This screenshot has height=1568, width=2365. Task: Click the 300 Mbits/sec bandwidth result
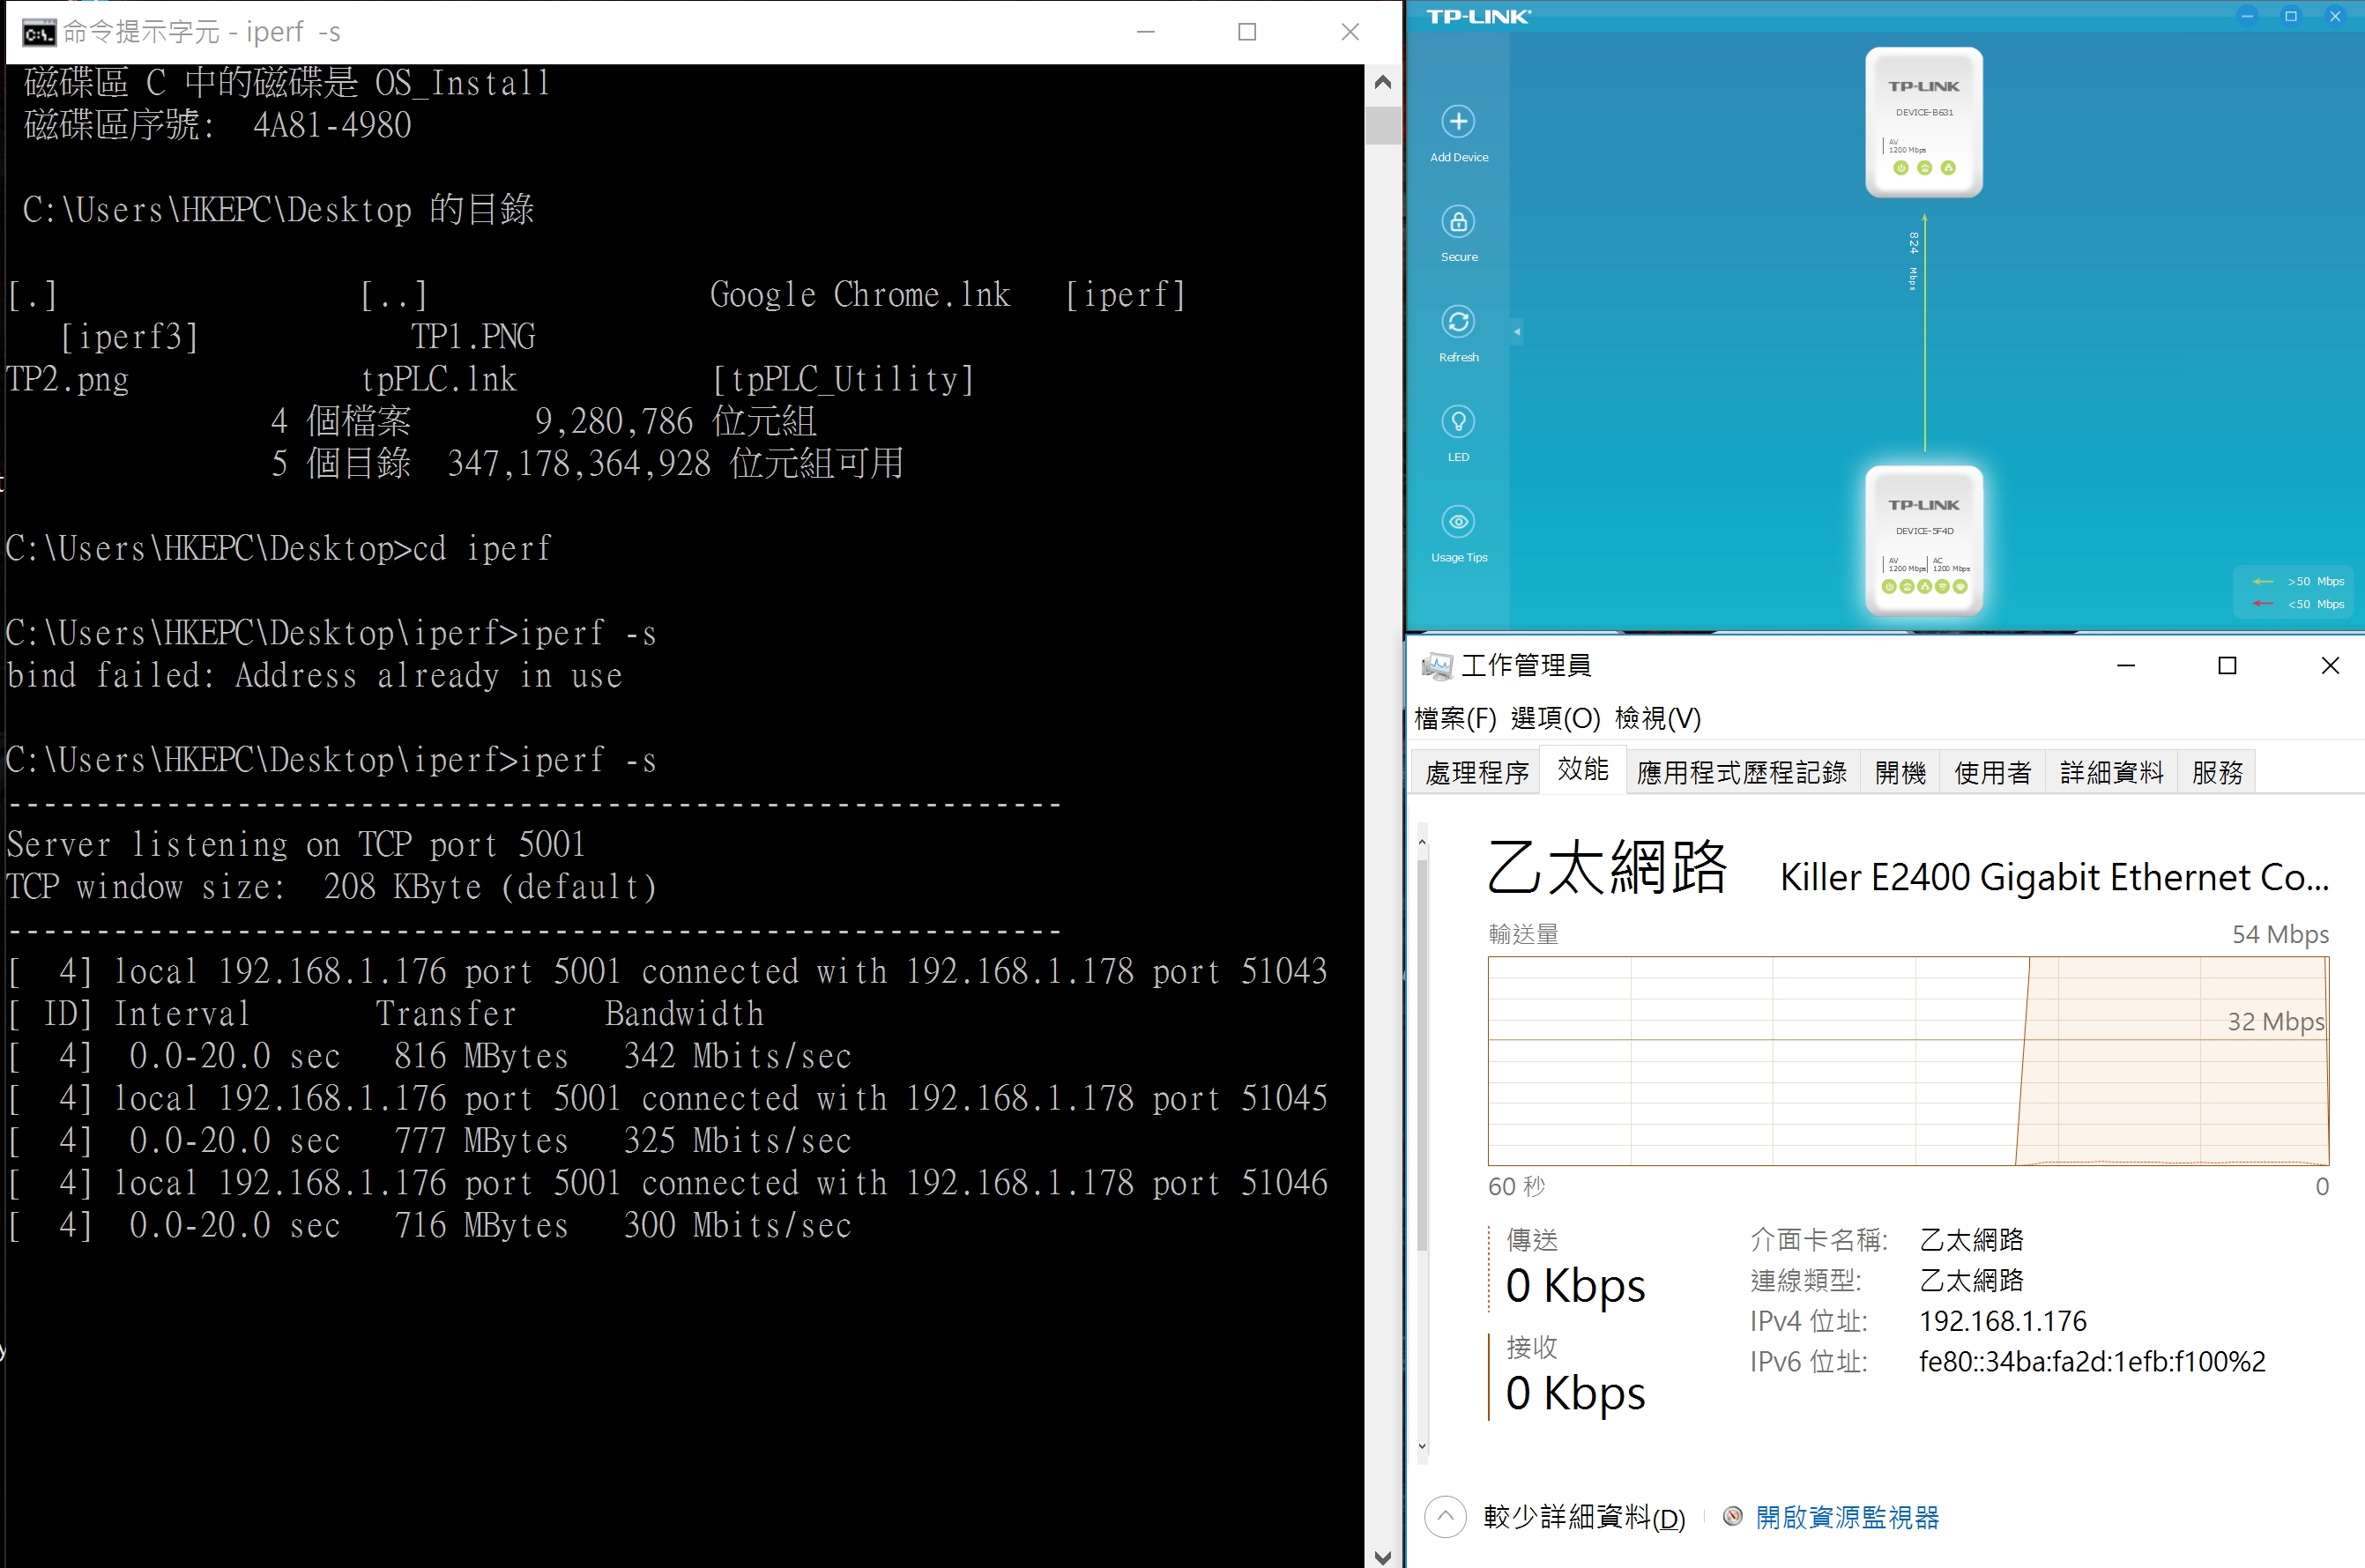(737, 1226)
